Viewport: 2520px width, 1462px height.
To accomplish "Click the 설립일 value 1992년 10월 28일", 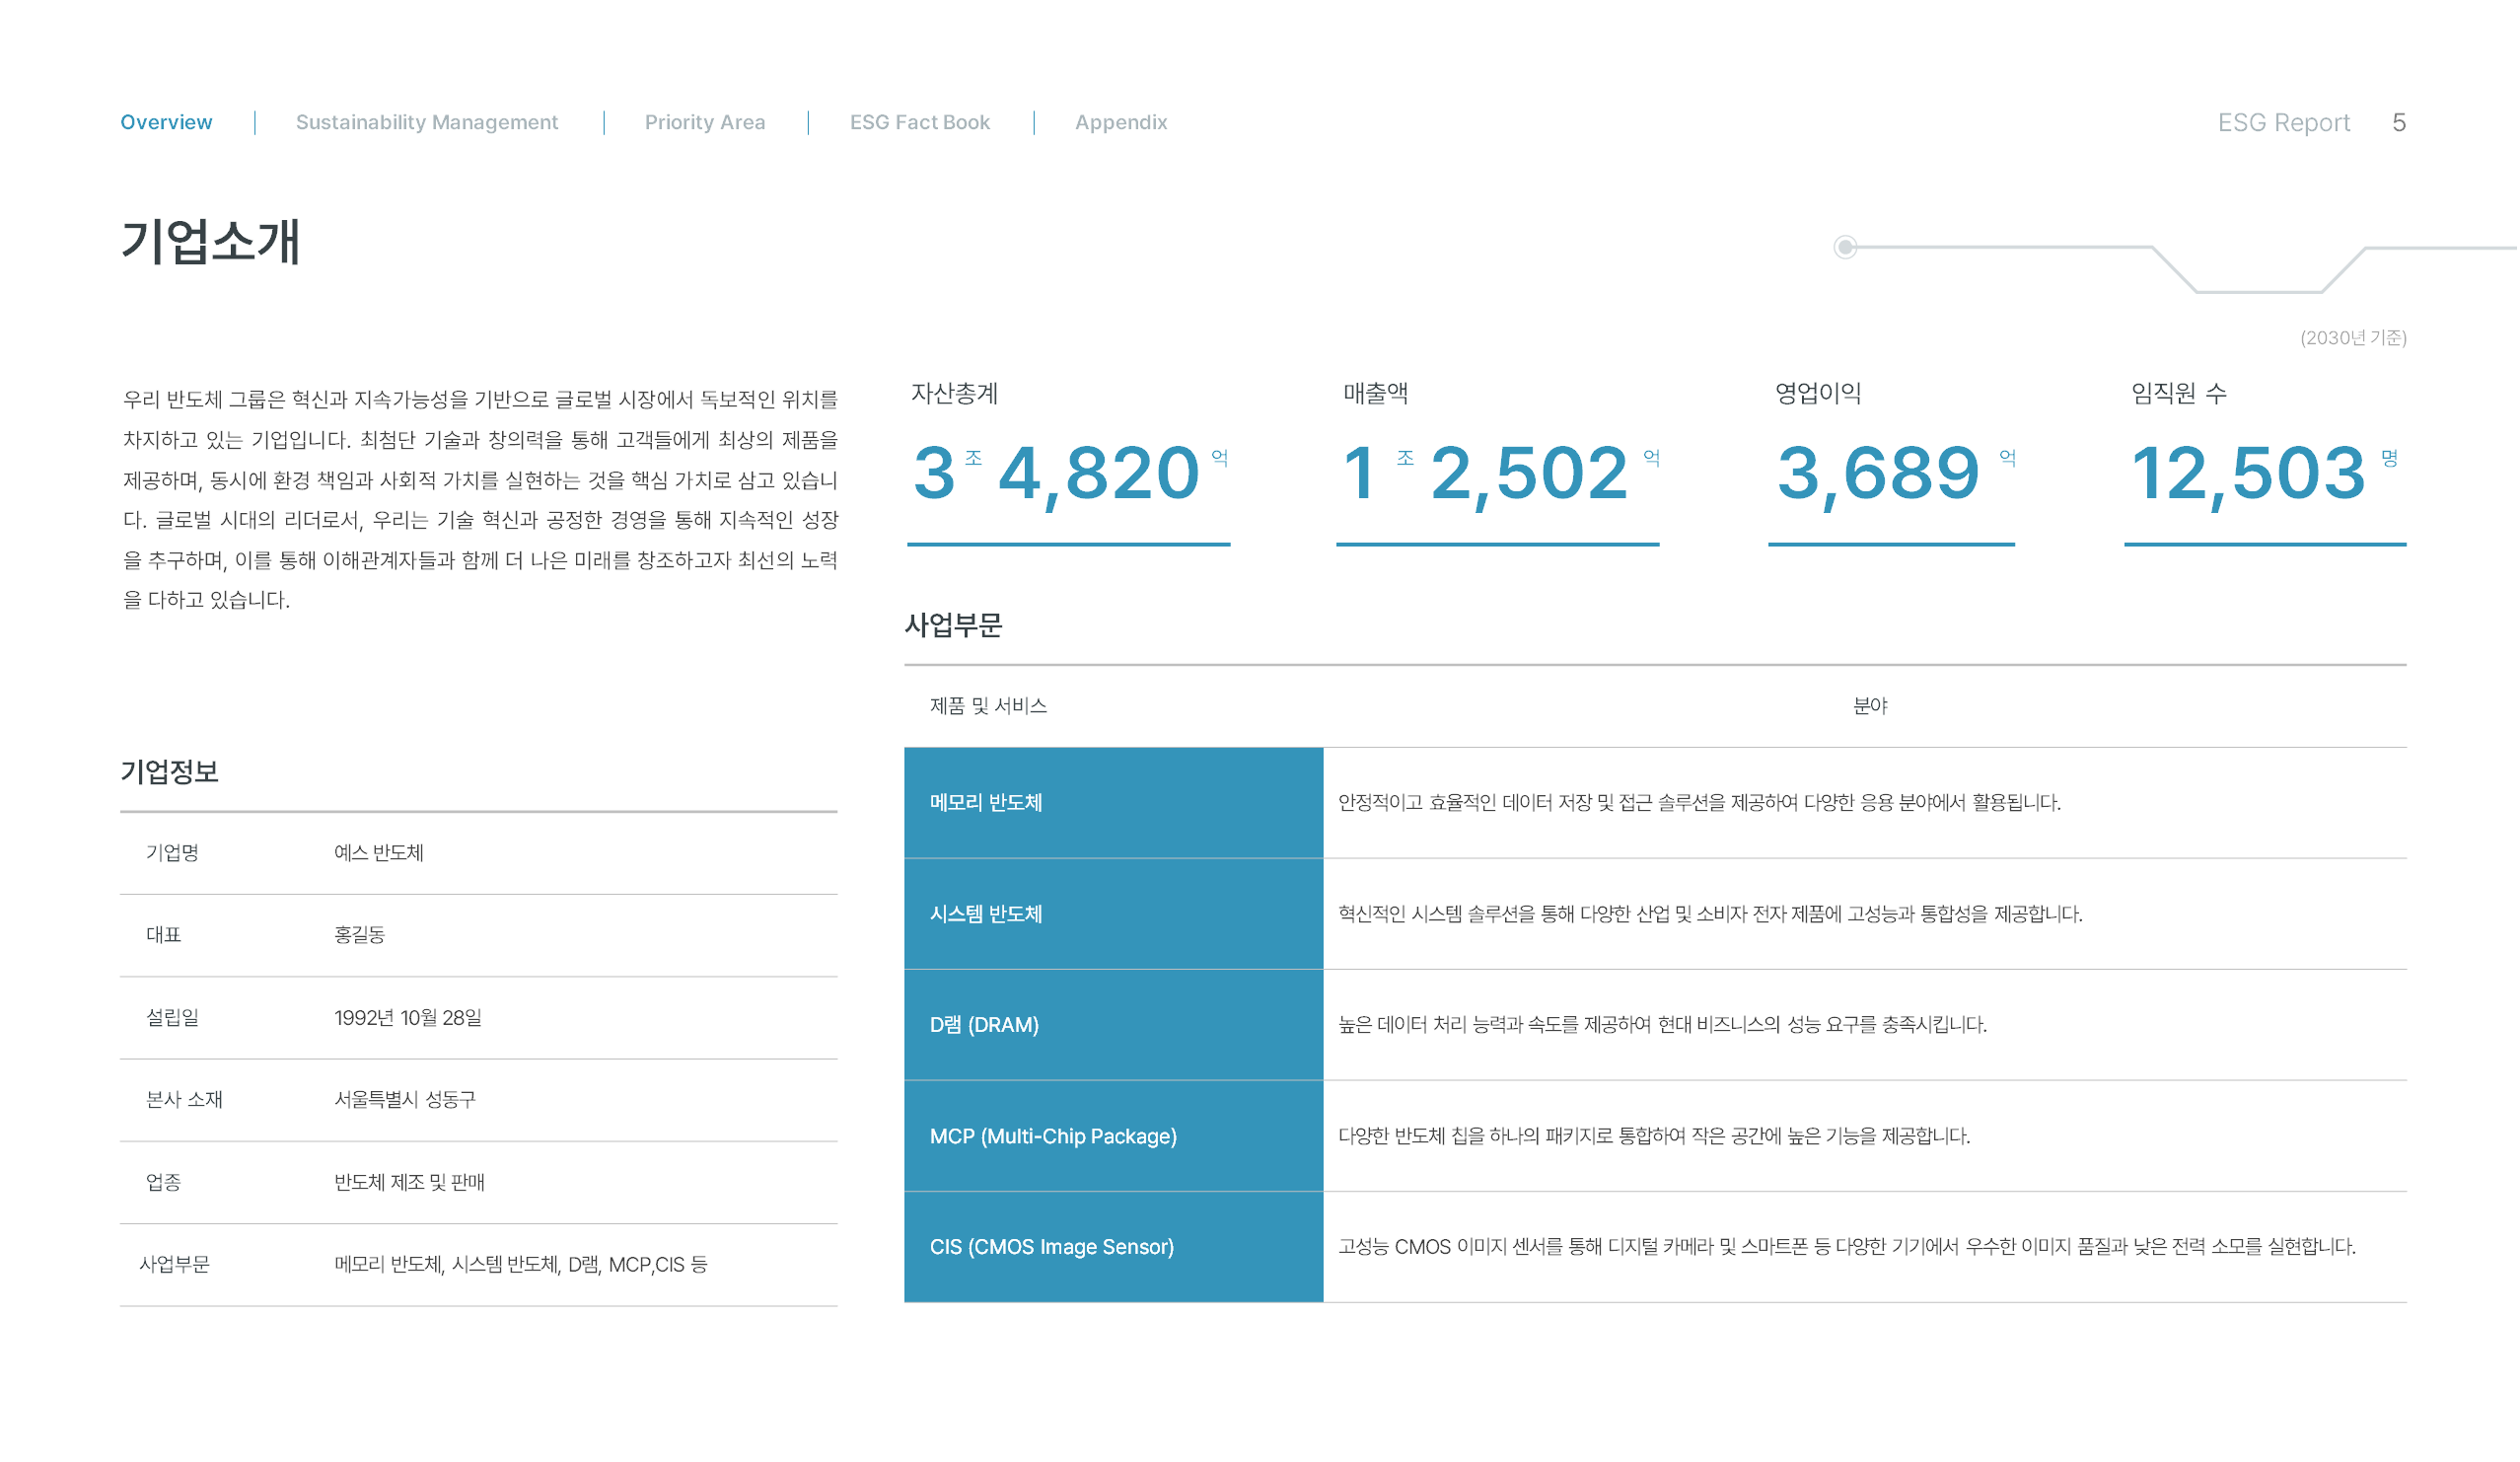I will pyautogui.click(x=408, y=1018).
